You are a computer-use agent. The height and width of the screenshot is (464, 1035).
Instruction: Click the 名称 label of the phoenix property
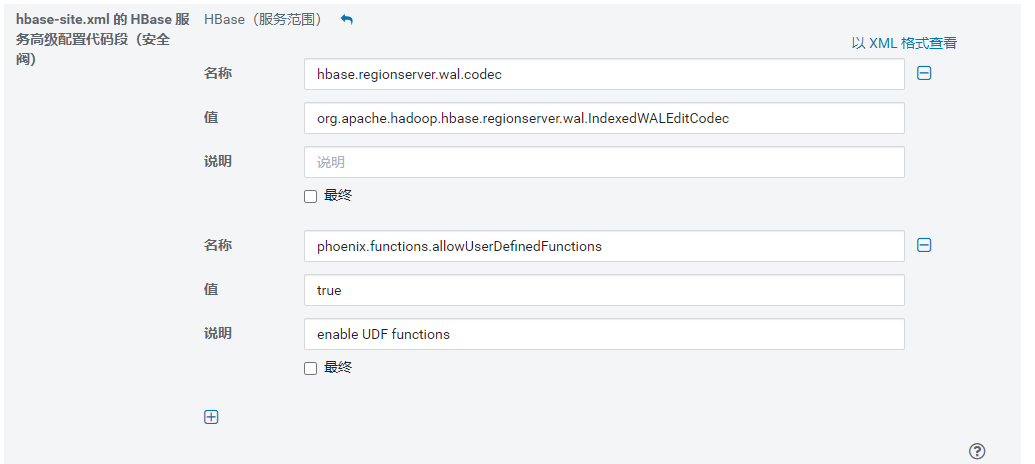pyautogui.click(x=218, y=245)
